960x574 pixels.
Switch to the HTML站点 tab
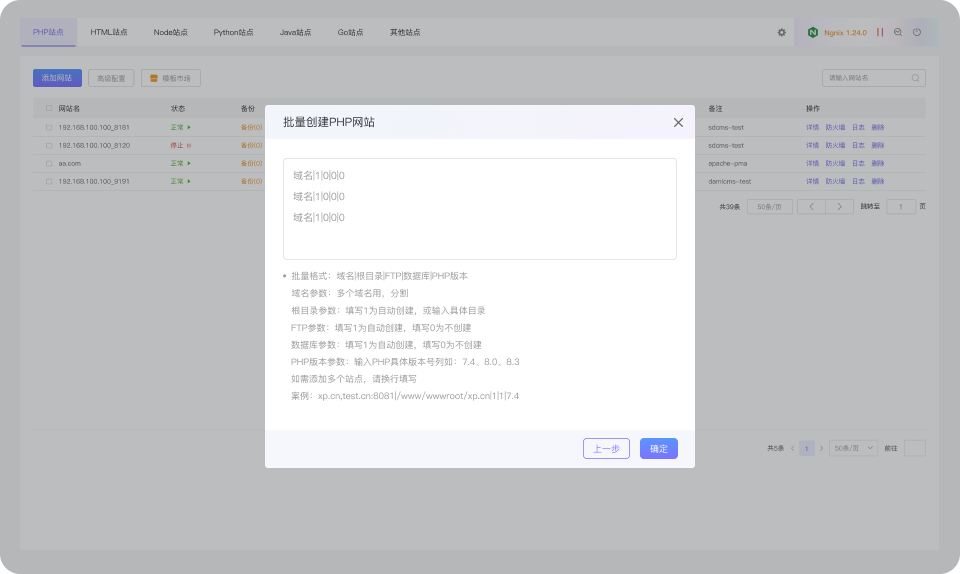coord(109,32)
